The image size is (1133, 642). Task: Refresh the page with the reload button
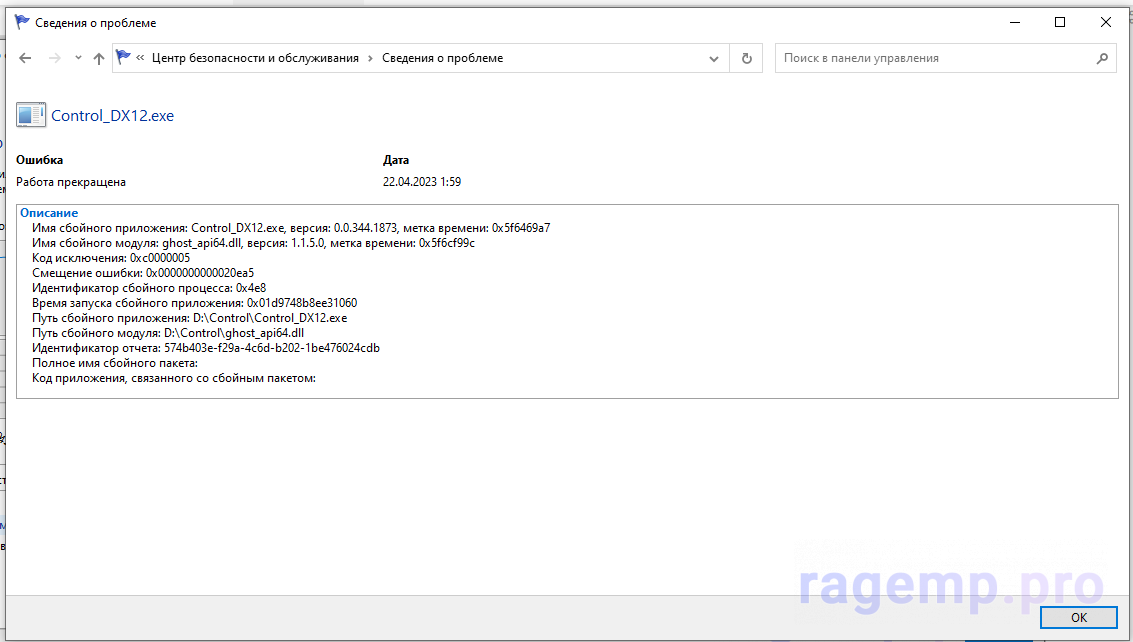746,59
